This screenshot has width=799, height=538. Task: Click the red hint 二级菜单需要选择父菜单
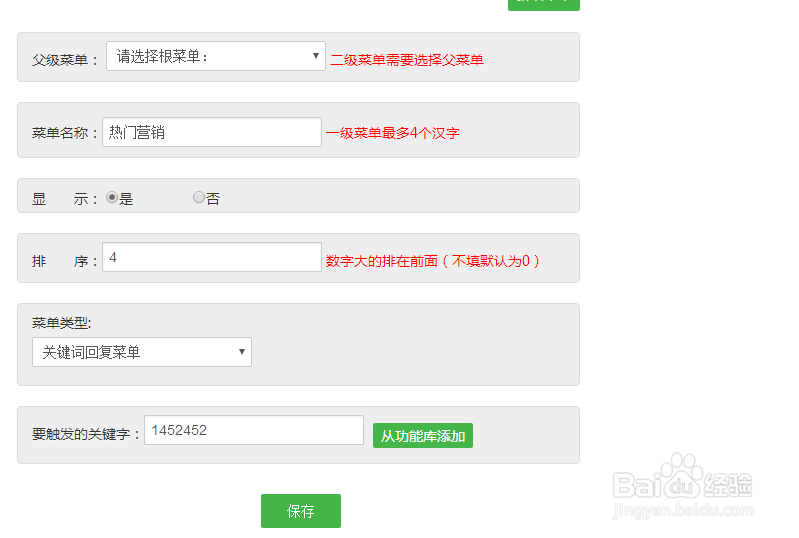(x=407, y=60)
